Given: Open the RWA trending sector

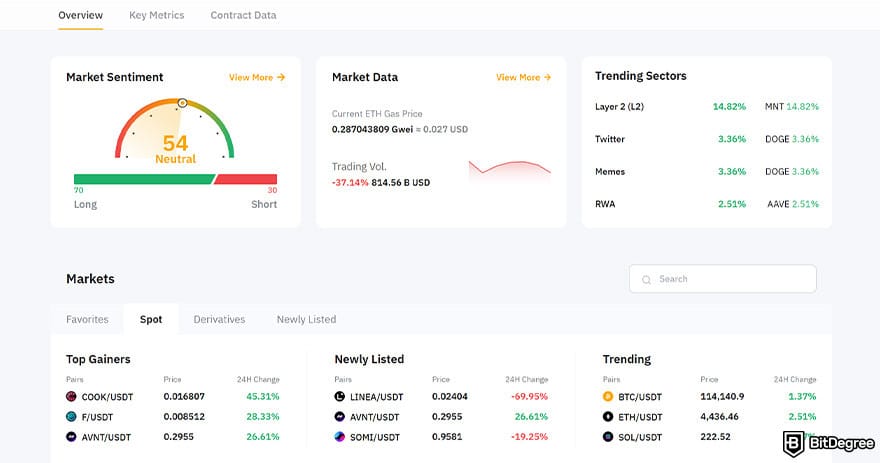Looking at the screenshot, I should 605,204.
